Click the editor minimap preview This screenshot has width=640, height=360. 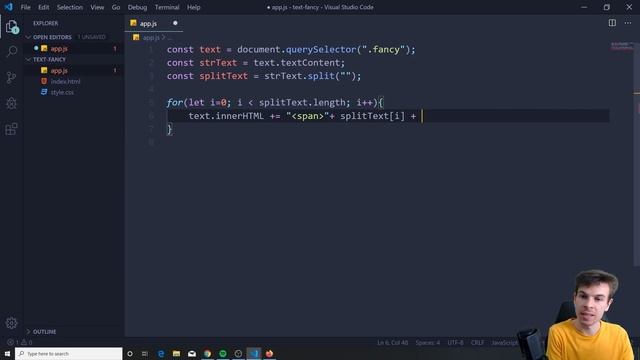click(x=622, y=46)
